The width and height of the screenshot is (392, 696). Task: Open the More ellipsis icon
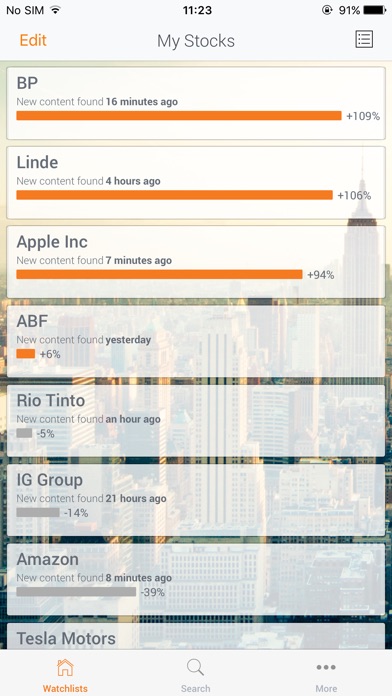(326, 667)
